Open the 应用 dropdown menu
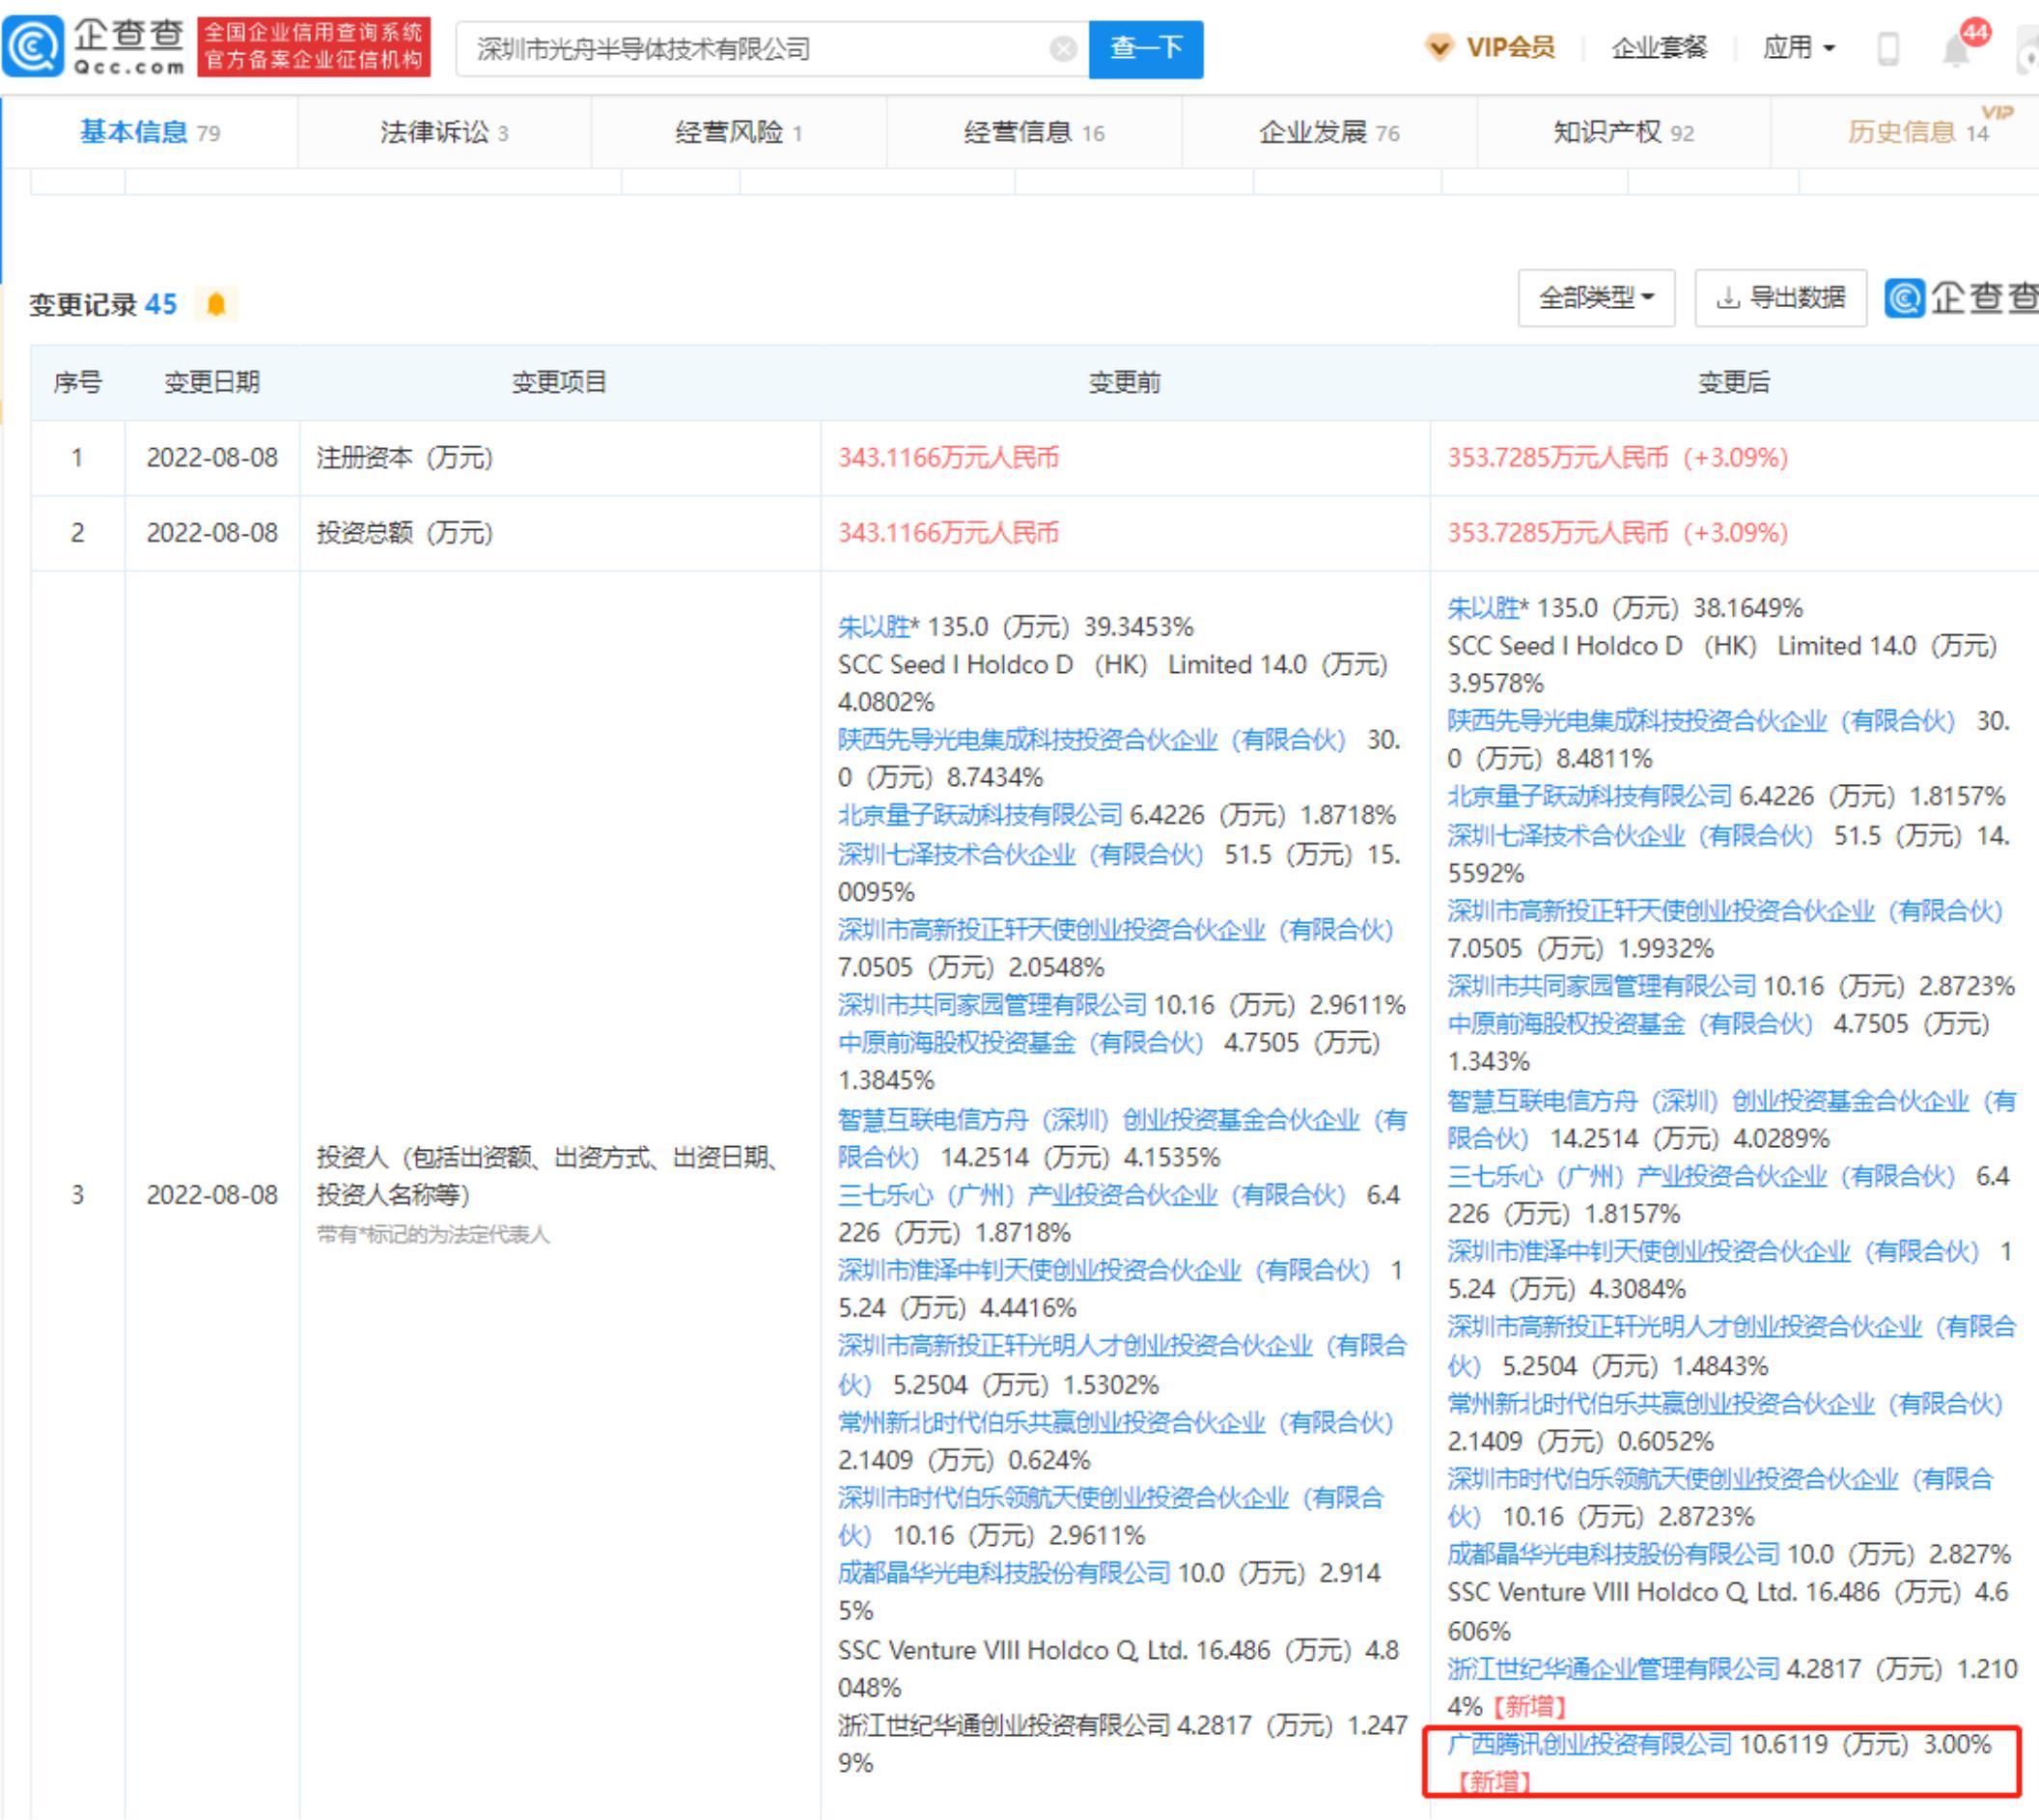Image resolution: width=2039 pixels, height=1820 pixels. tap(1798, 48)
